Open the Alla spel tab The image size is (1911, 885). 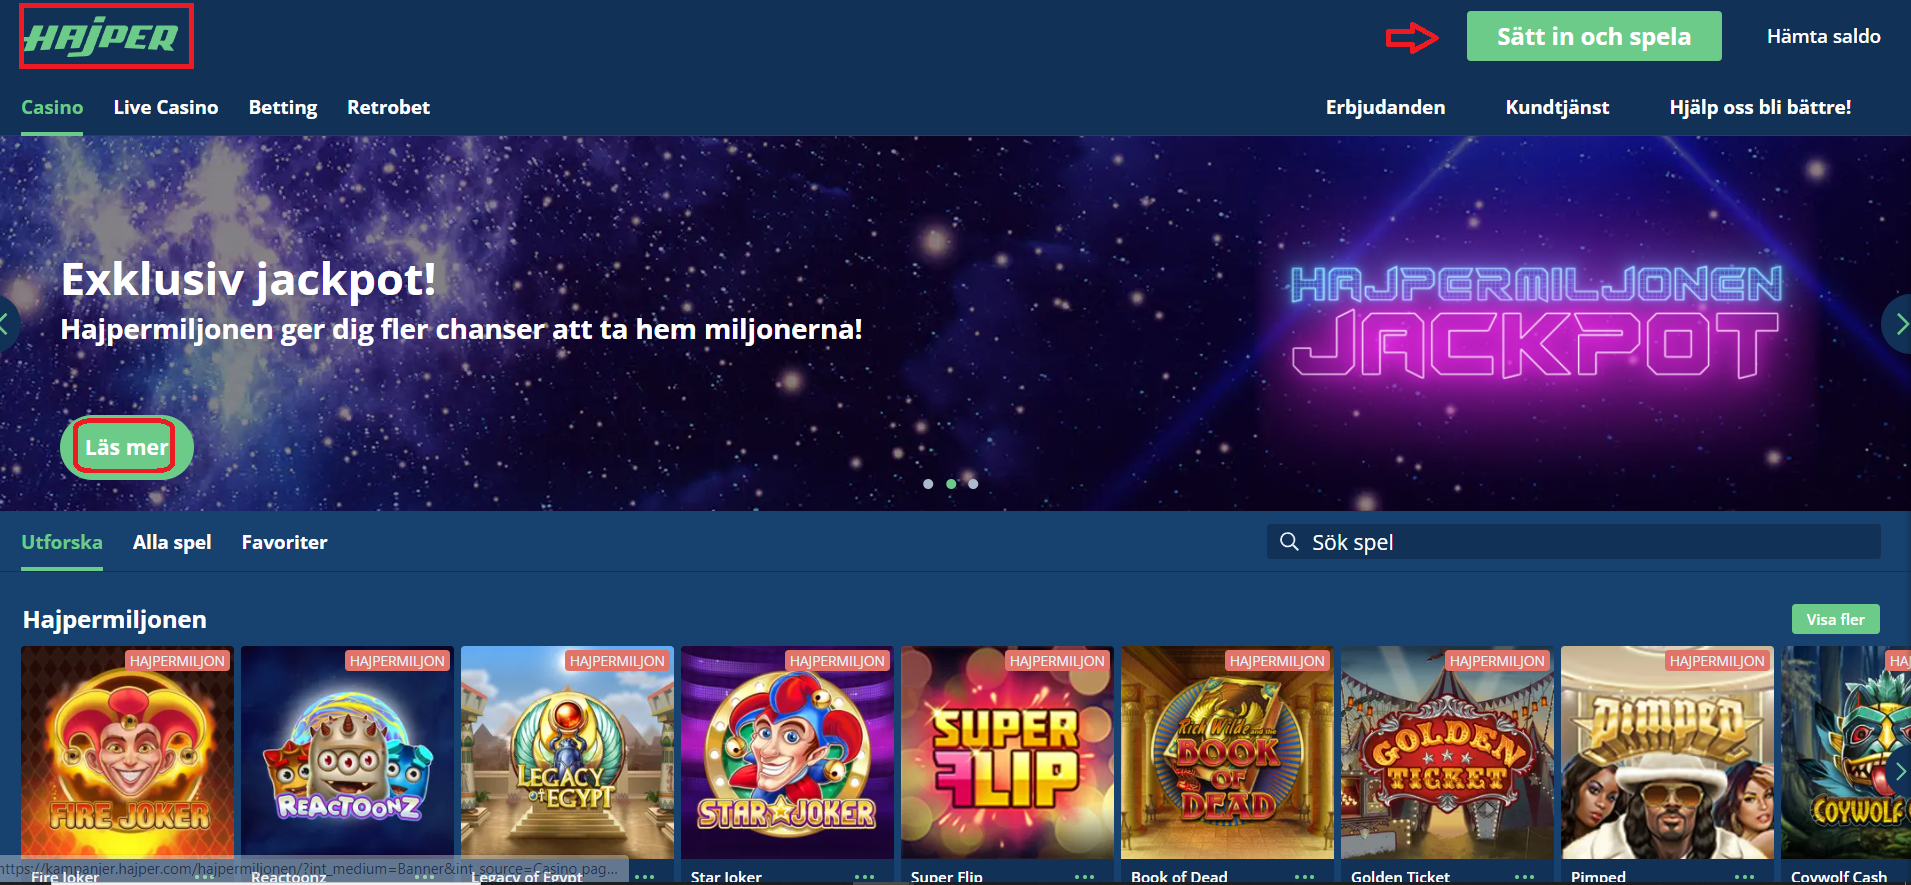172,542
